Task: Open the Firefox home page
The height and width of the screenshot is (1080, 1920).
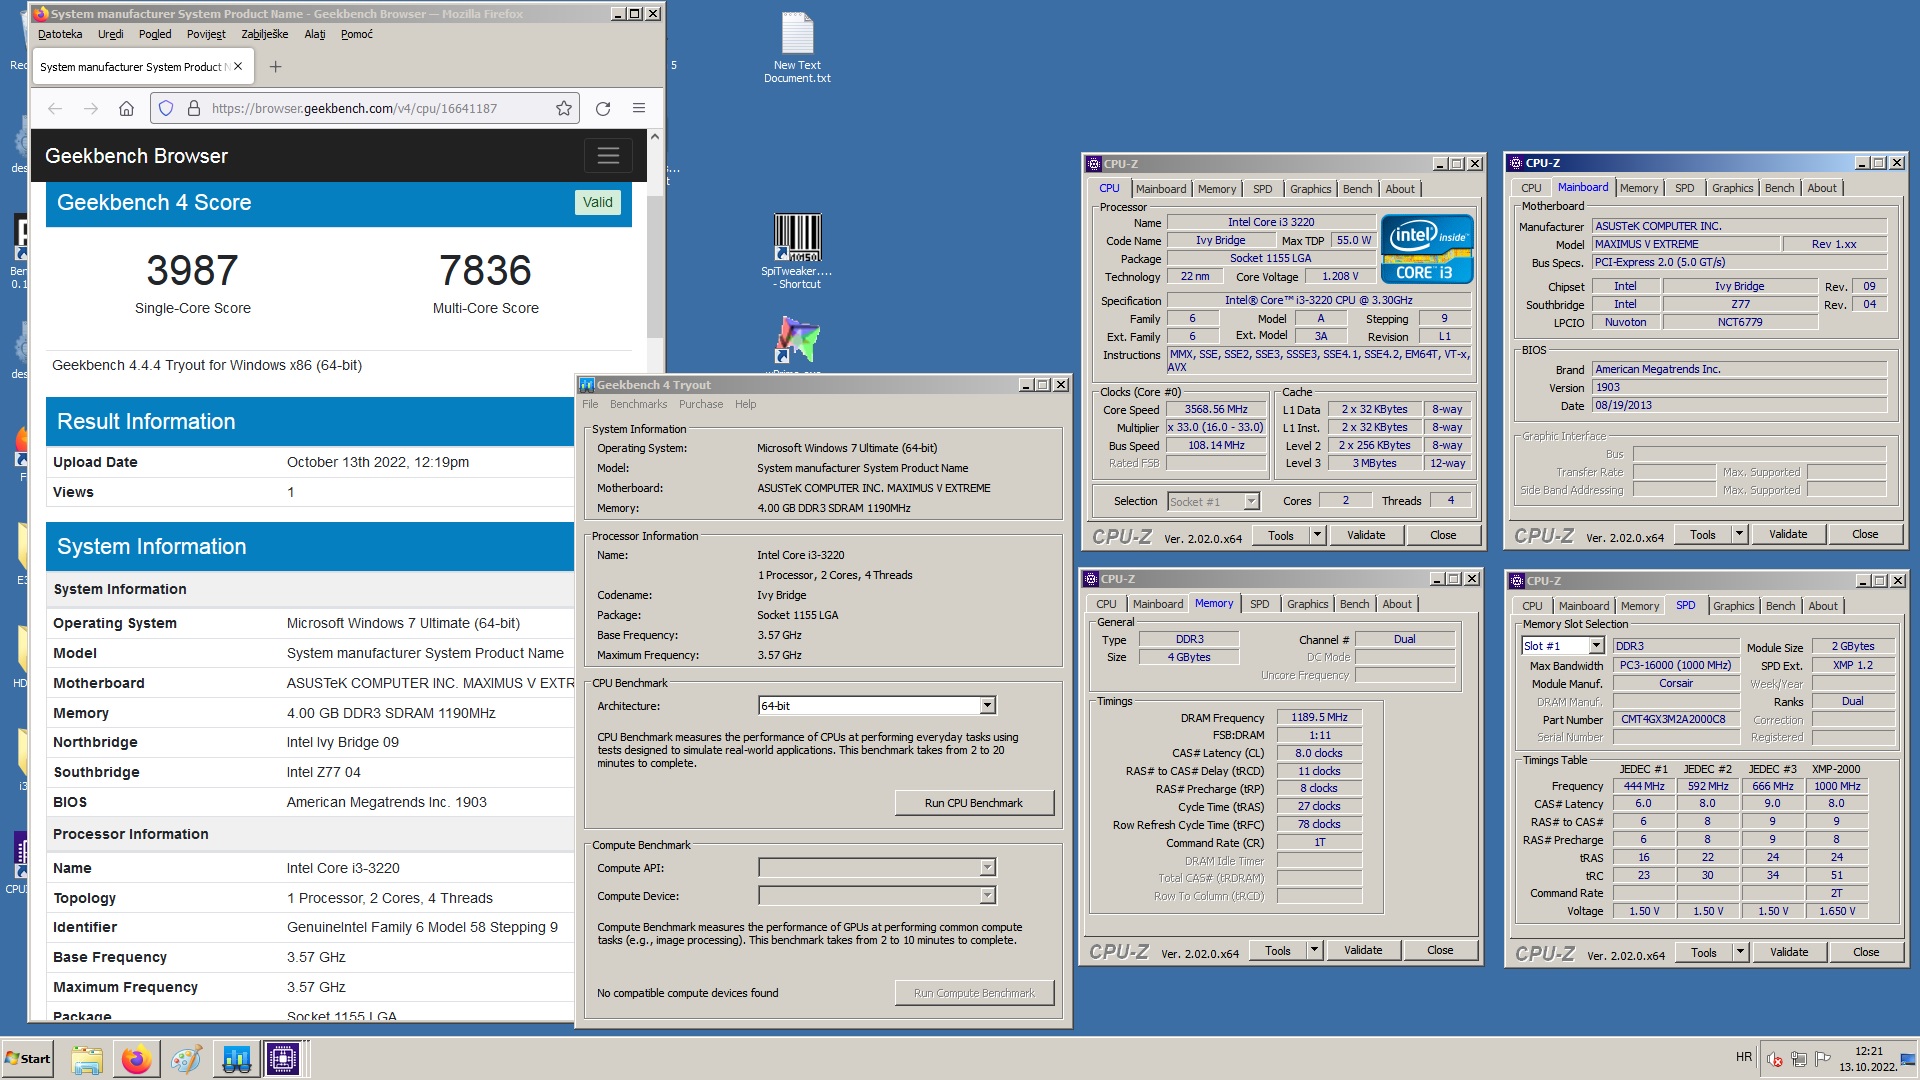Action: click(x=126, y=108)
